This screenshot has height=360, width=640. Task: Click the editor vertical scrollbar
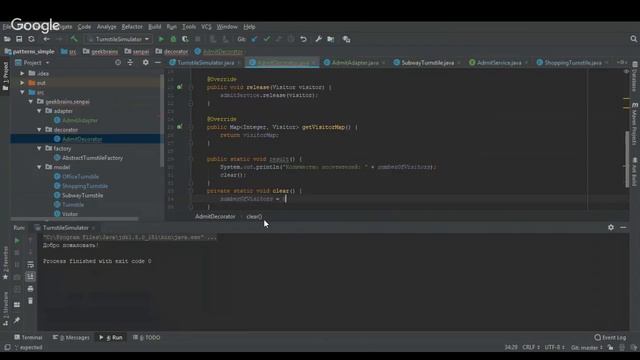coord(627,159)
